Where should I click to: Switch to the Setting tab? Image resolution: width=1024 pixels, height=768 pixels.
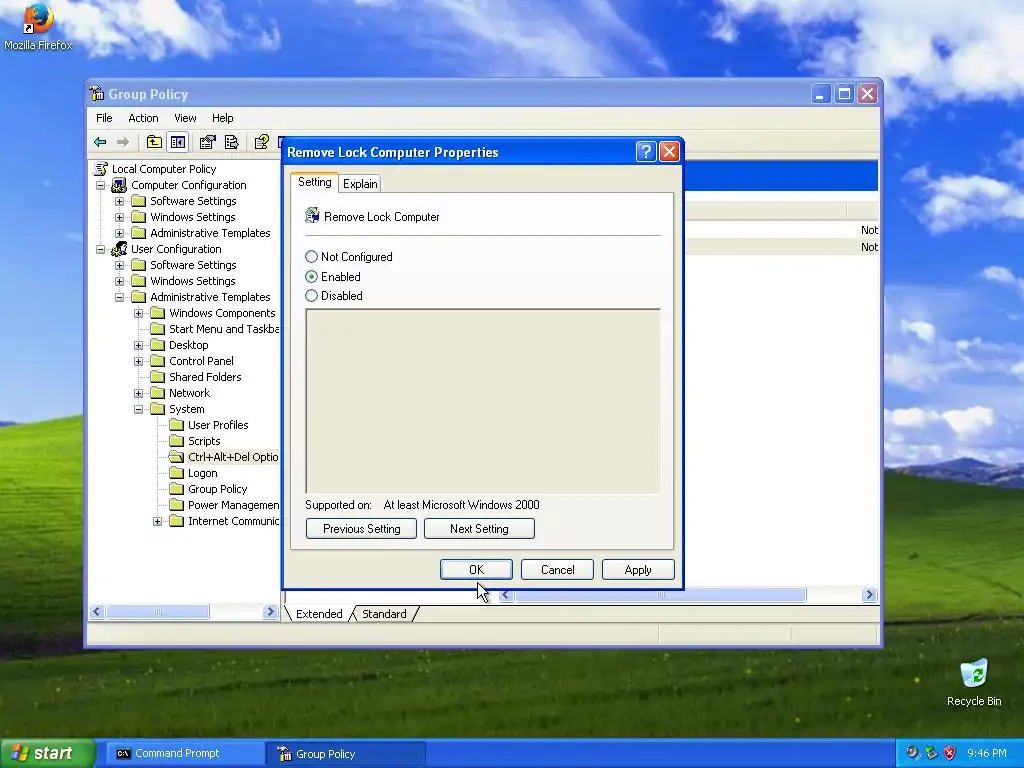(x=315, y=182)
